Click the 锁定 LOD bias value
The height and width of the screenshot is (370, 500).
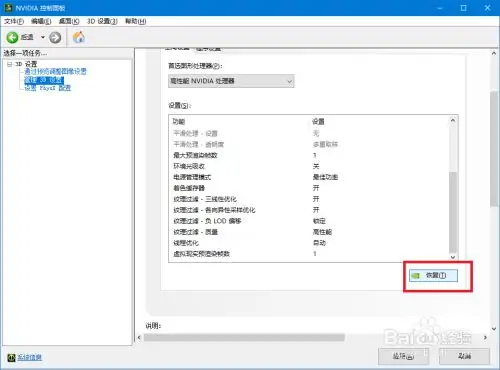point(319,221)
